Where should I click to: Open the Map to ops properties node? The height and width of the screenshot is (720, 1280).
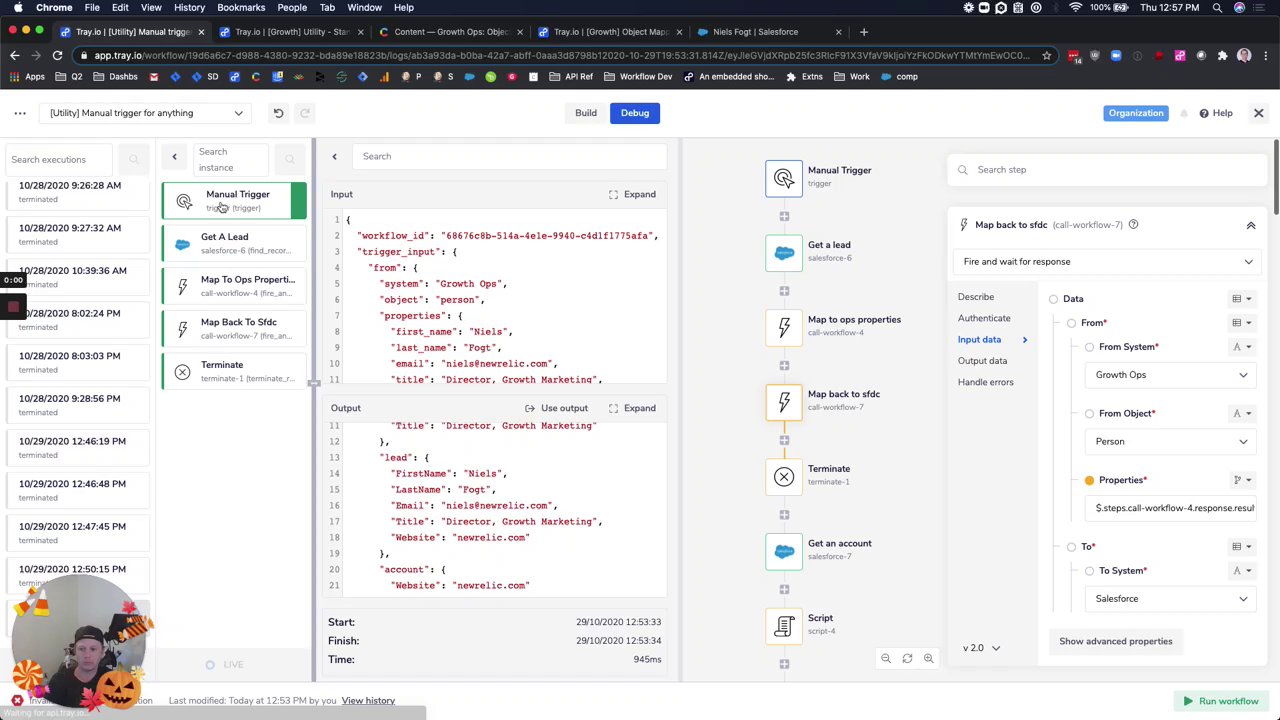tap(784, 327)
